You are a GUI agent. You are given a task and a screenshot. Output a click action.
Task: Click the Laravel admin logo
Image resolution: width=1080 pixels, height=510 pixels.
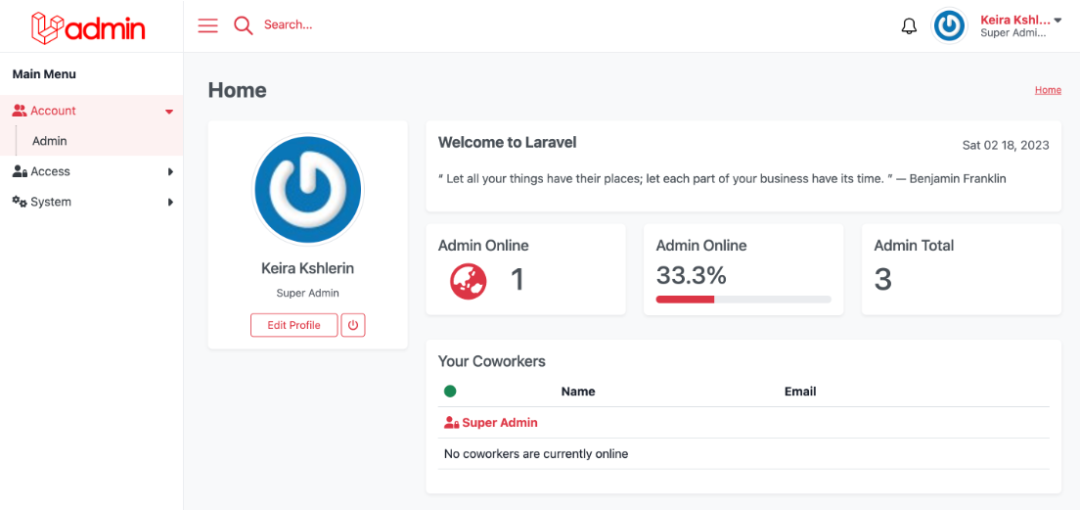[x=88, y=28]
